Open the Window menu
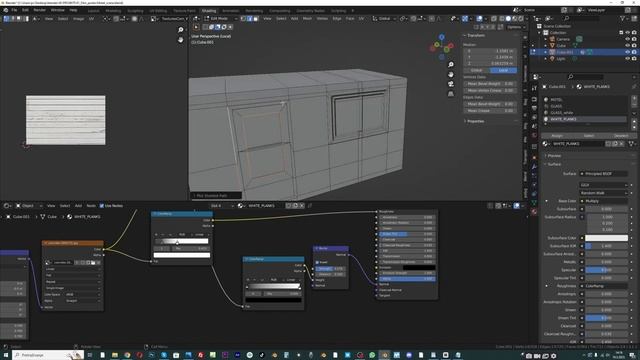640x360 pixels. [x=58, y=10]
